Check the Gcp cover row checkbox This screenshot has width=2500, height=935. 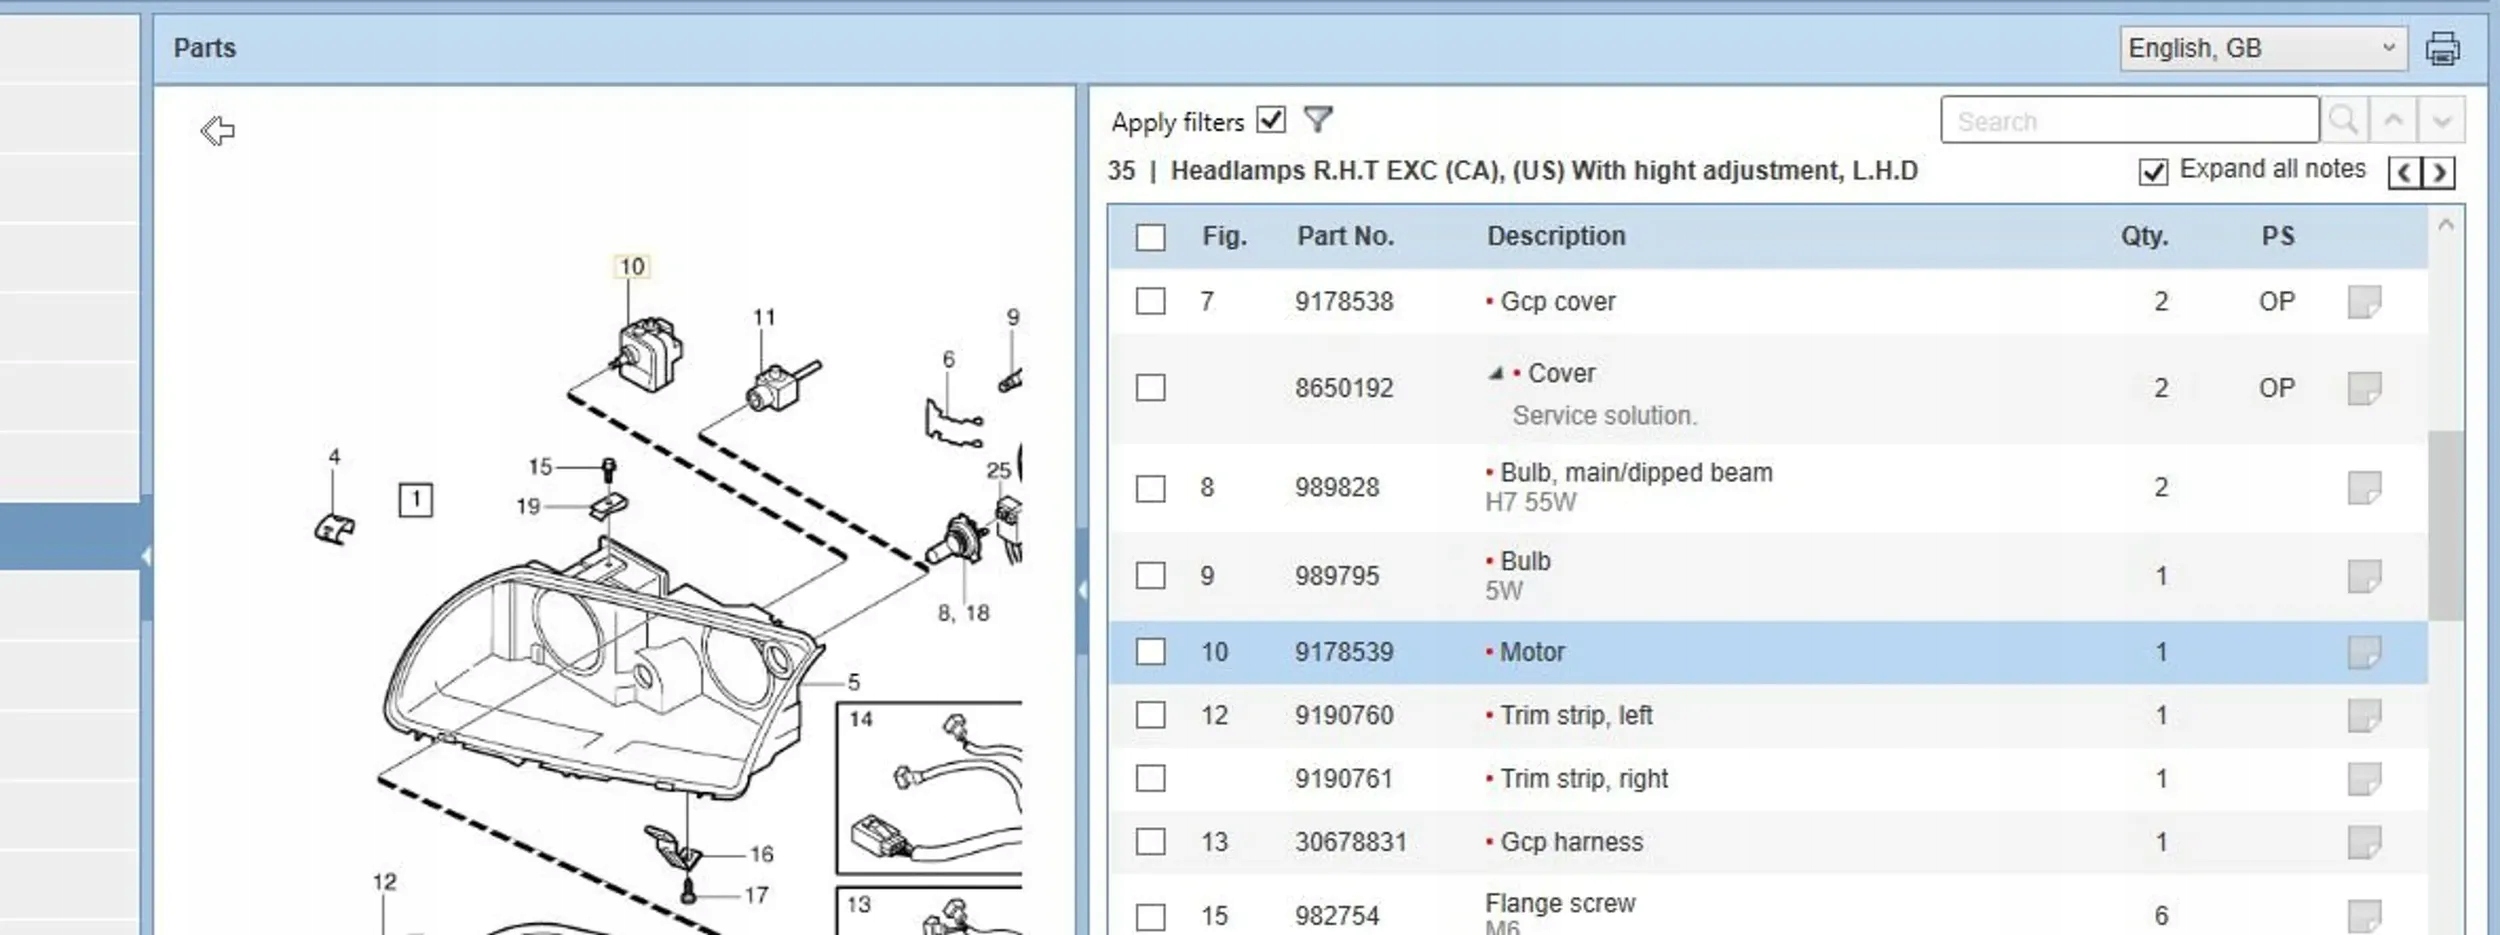point(1151,301)
